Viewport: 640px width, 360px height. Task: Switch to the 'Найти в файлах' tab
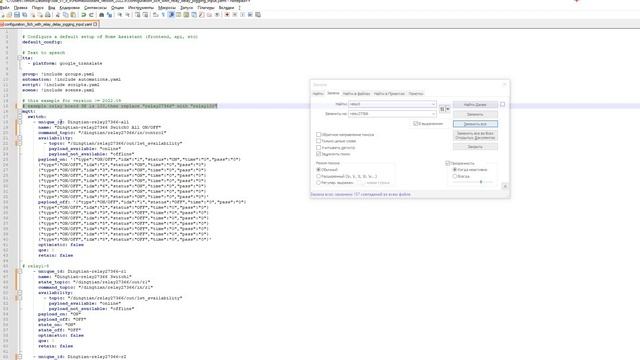pyautogui.click(x=356, y=93)
